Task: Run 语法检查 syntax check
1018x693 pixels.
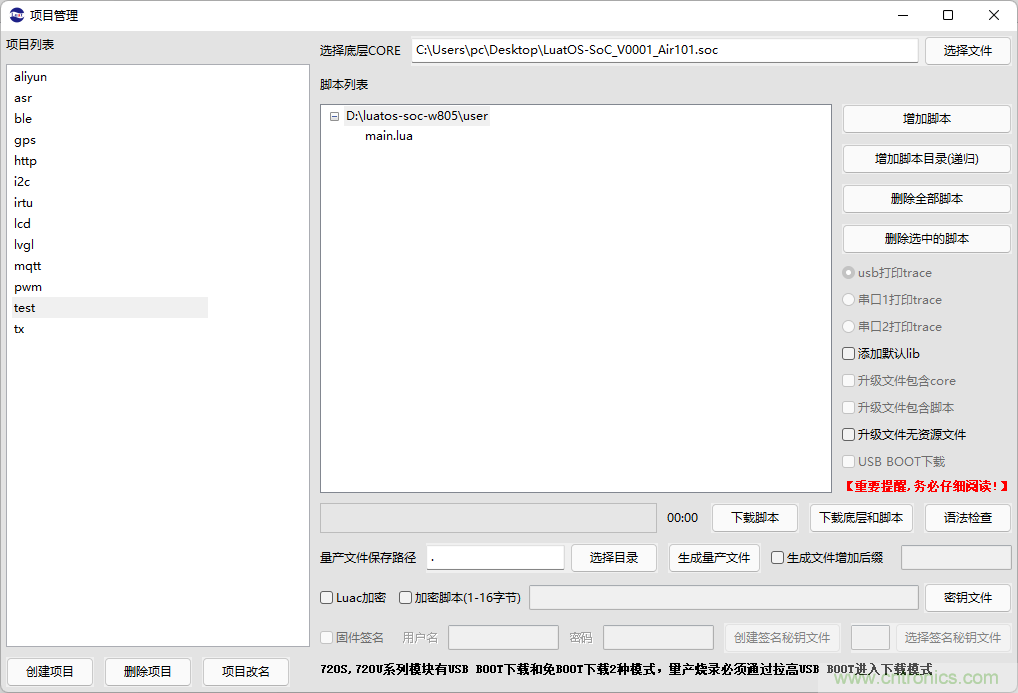Action: tap(967, 518)
